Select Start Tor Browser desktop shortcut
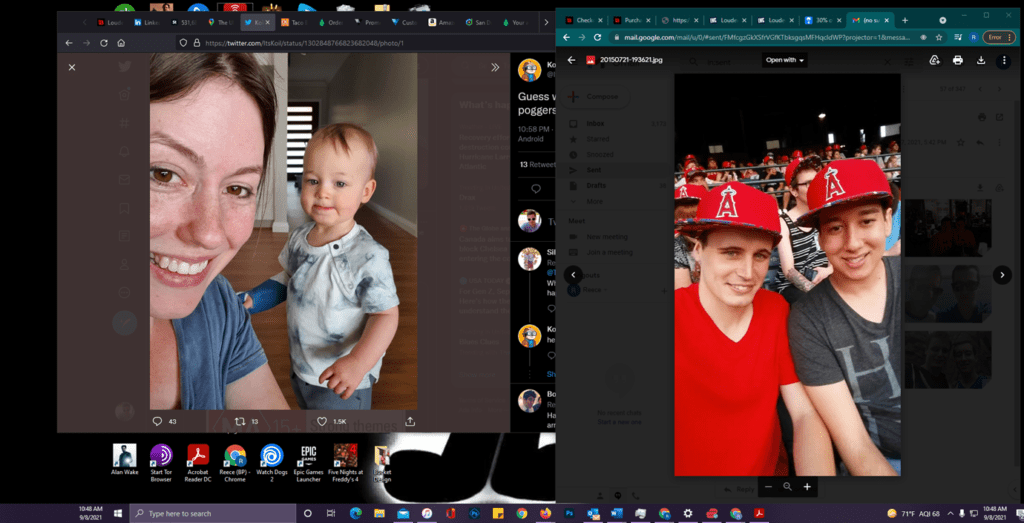The width and height of the screenshot is (1024, 523). tap(161, 463)
